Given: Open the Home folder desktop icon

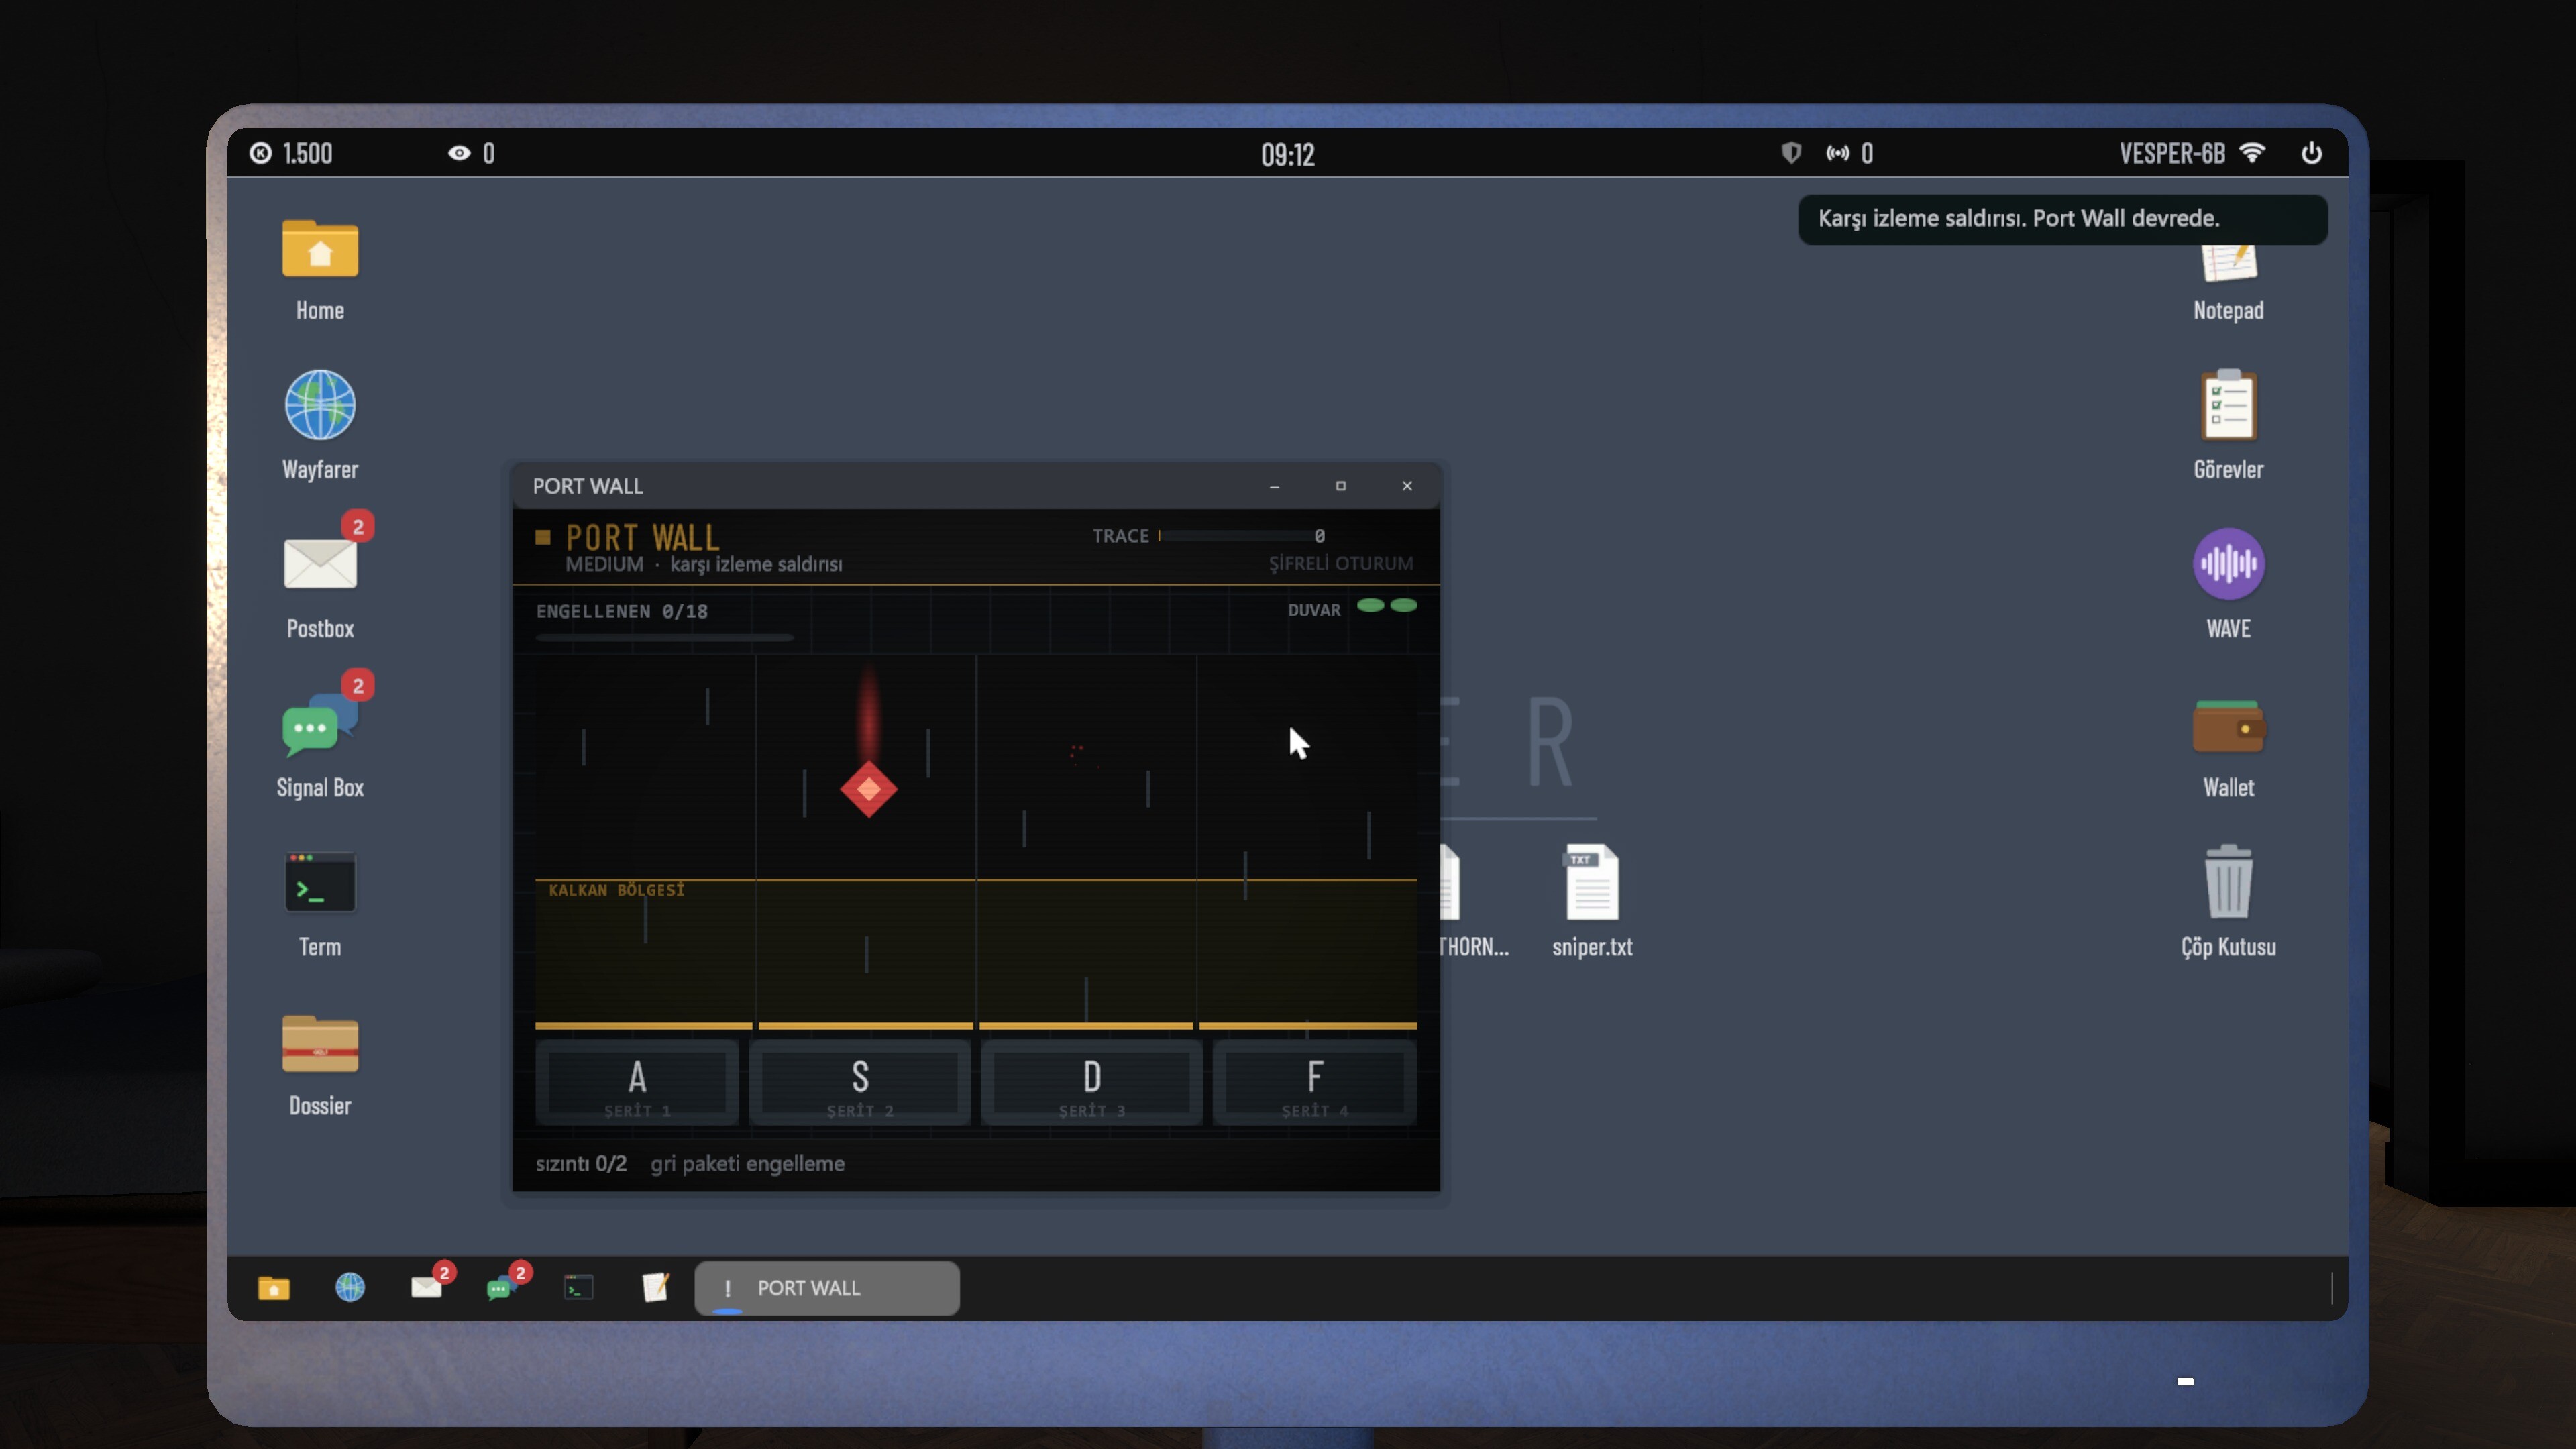Looking at the screenshot, I should pos(320,249).
